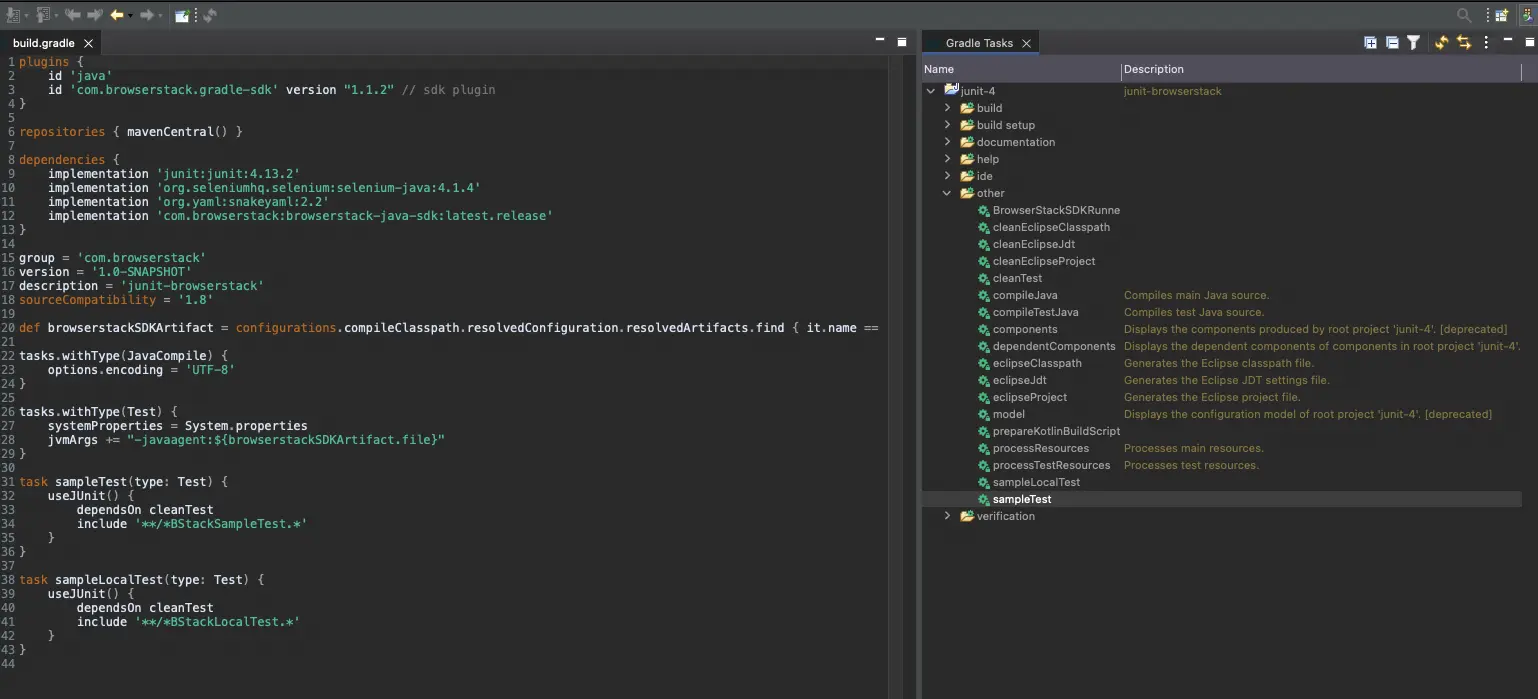This screenshot has width=1538, height=699.
Task: Open the back history dropdown arrow
Action: coord(132,15)
